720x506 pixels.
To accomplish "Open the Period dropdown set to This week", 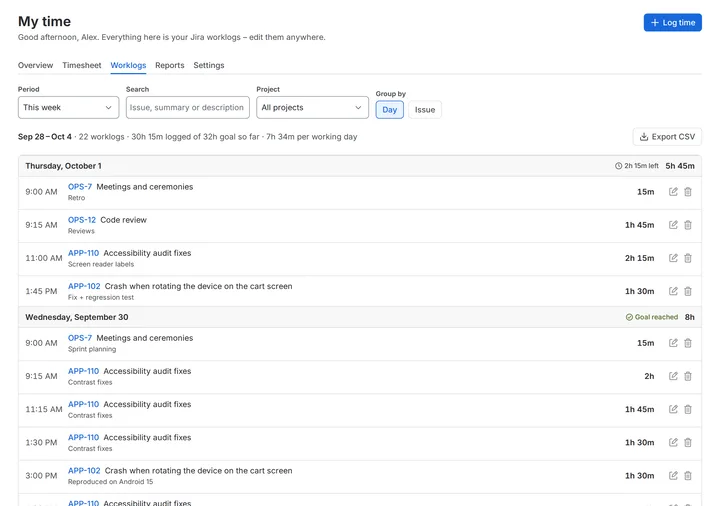I will [68, 107].
